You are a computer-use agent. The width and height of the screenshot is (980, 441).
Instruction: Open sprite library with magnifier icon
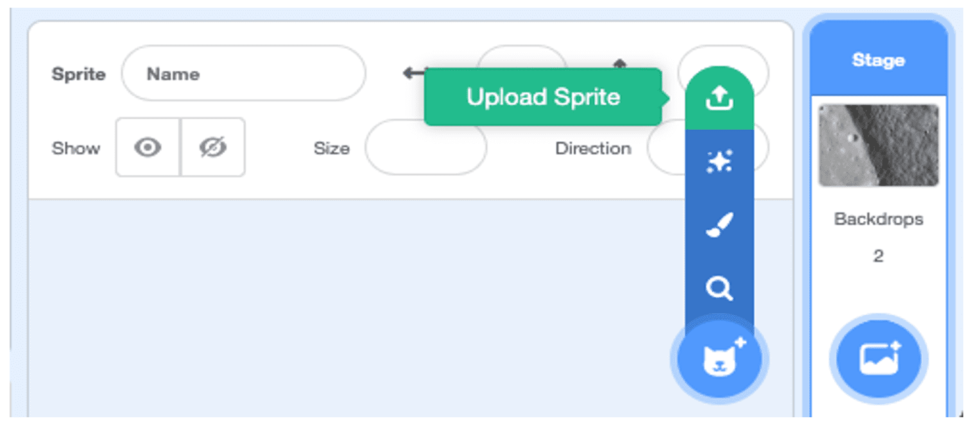(x=719, y=289)
